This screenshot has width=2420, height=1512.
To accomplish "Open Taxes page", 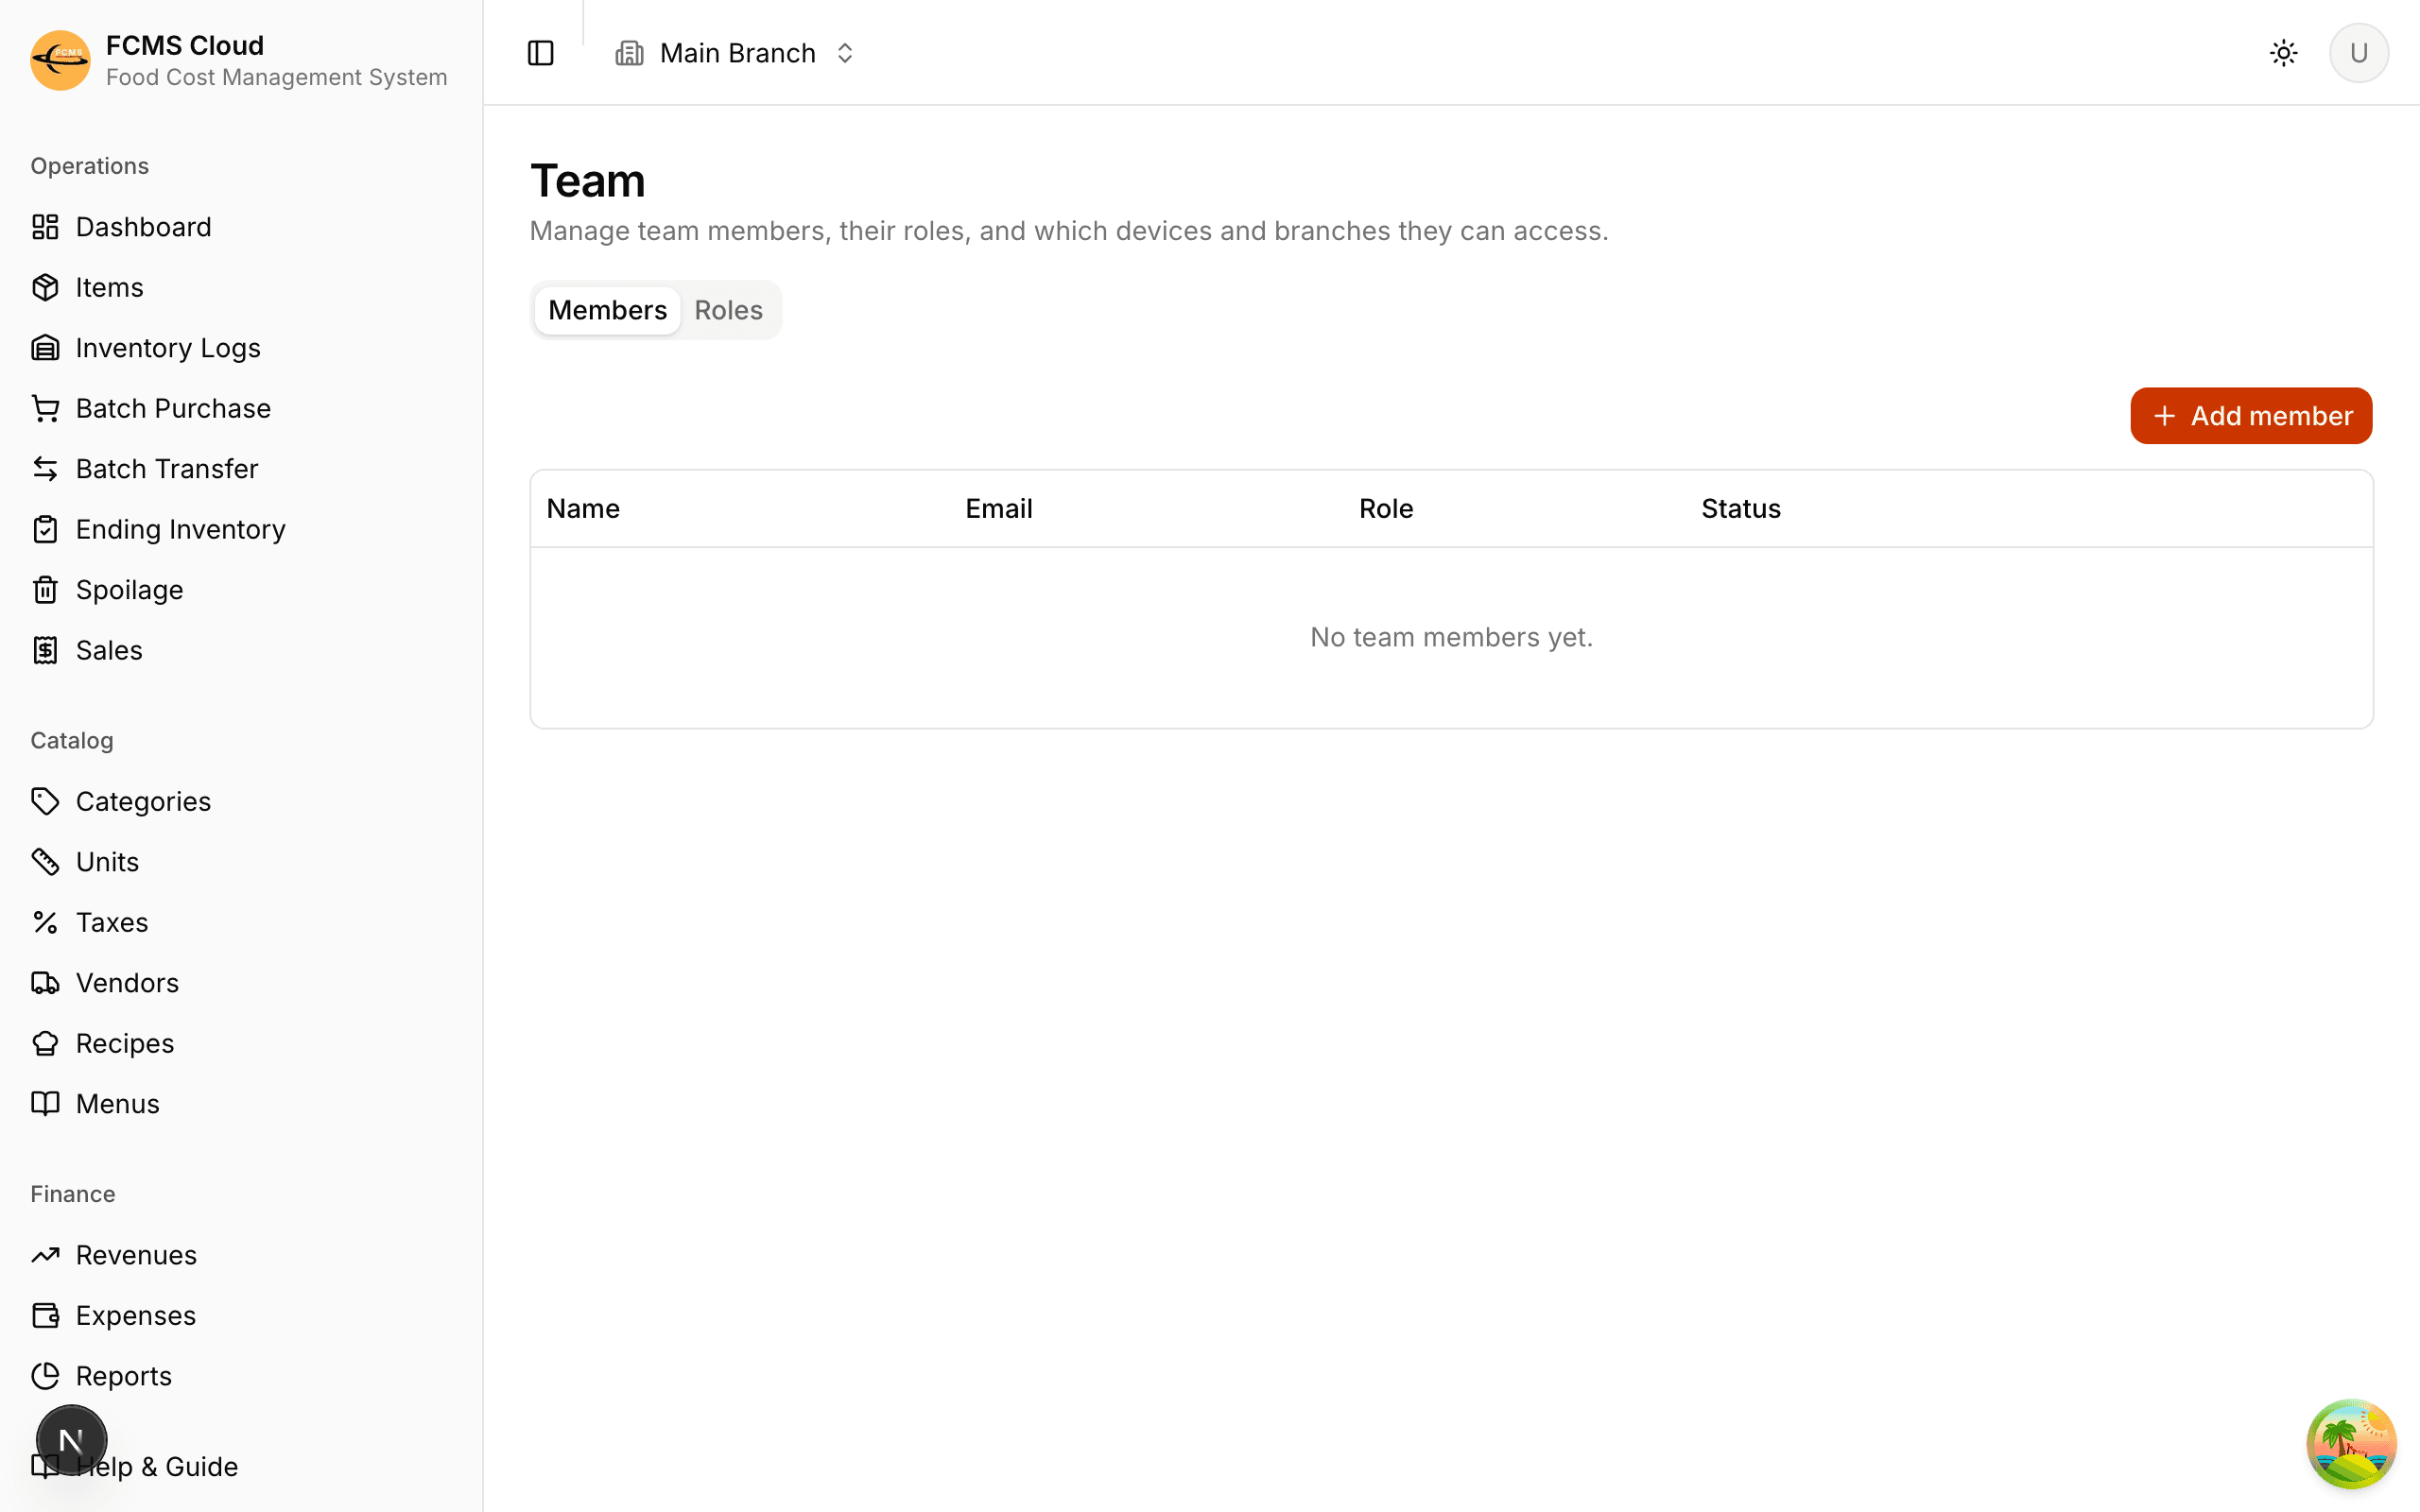I will (241, 922).
